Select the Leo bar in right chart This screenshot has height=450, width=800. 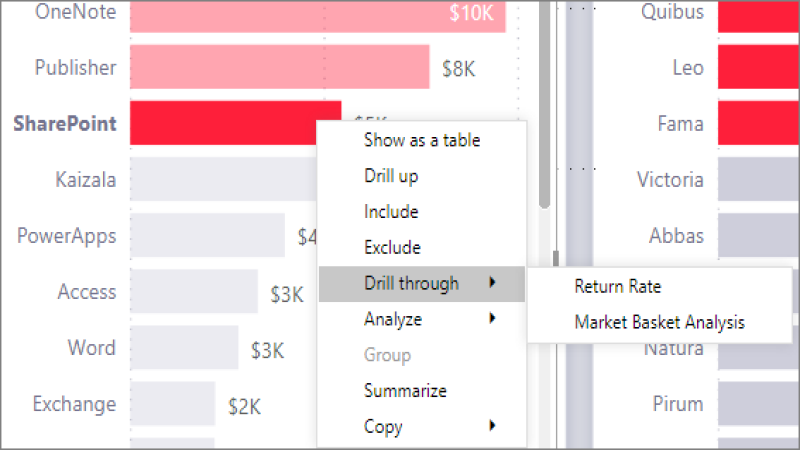coord(758,67)
